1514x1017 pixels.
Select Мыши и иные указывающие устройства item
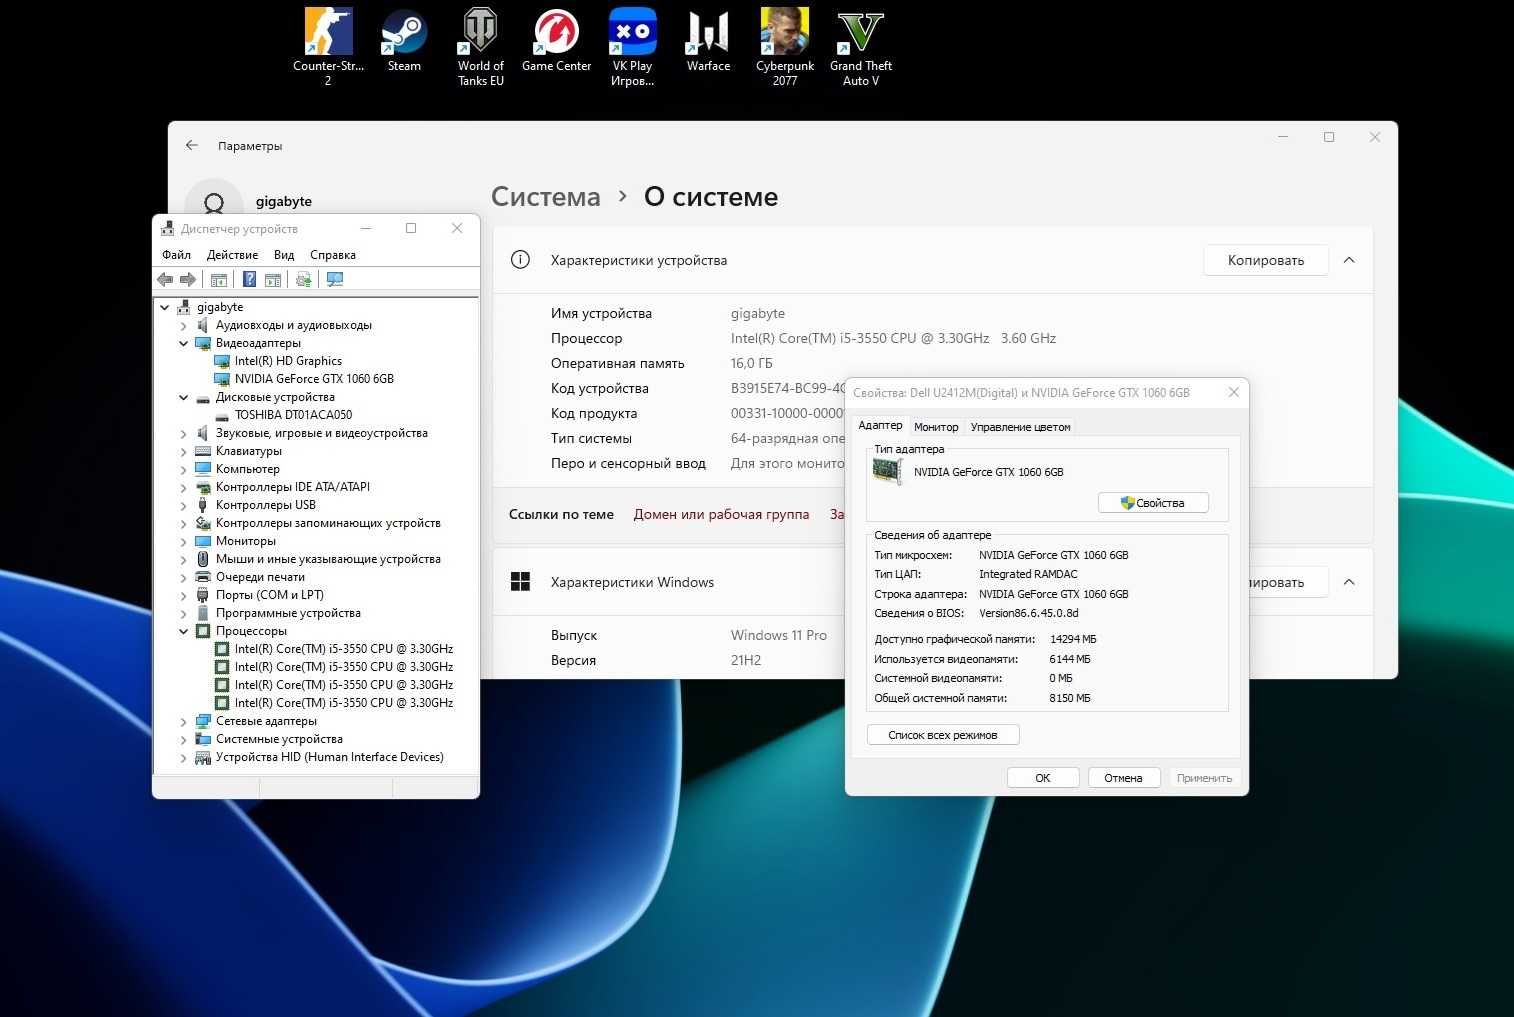click(328, 559)
